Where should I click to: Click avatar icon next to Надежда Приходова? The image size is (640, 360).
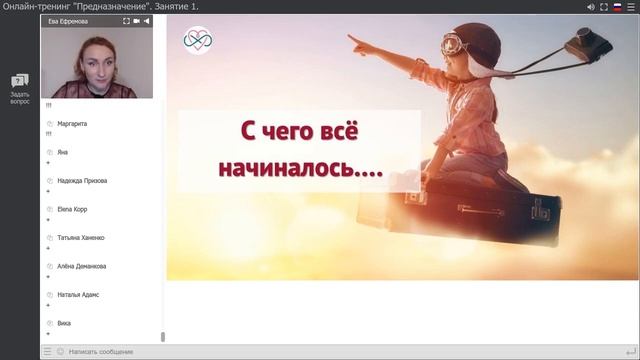coord(50,181)
